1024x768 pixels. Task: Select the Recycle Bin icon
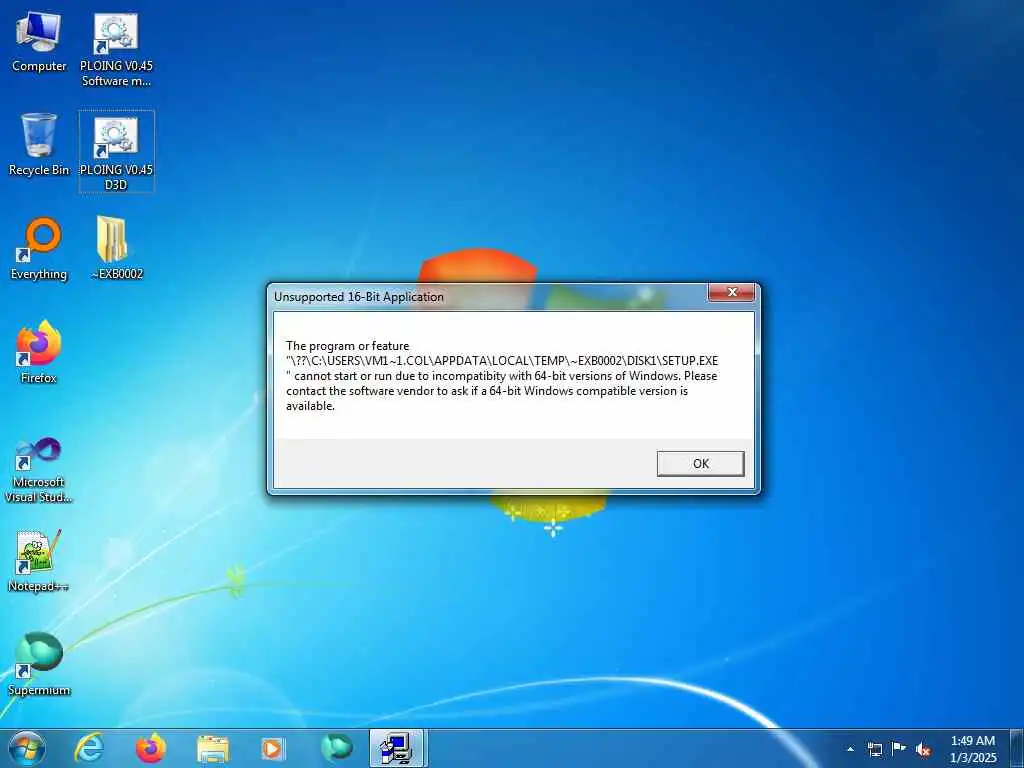39,145
